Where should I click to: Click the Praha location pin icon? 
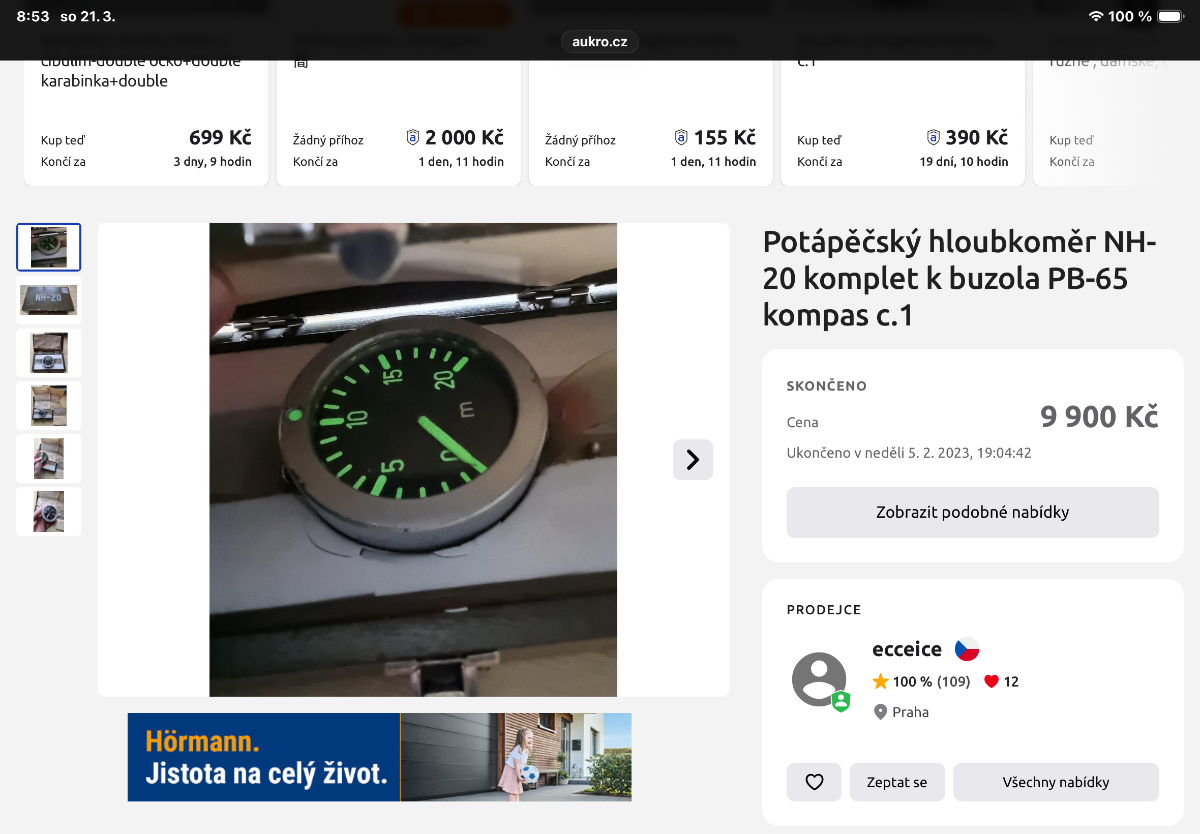880,712
